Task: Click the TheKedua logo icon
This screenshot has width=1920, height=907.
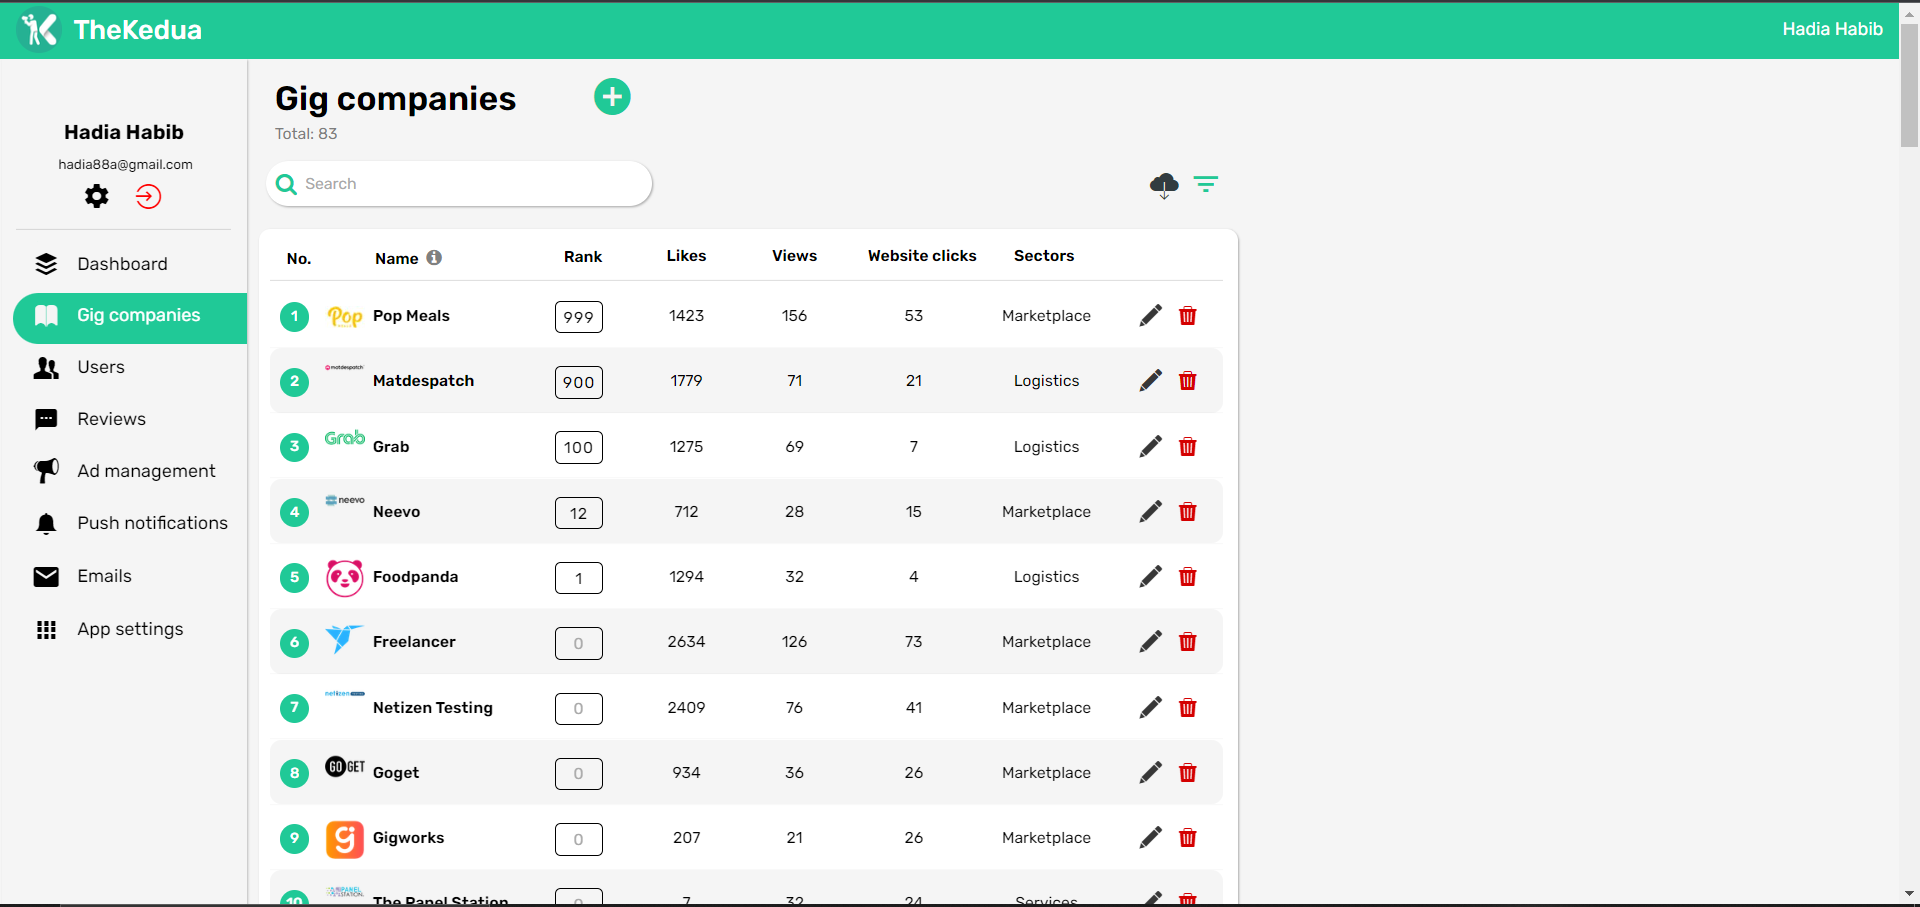Action: [39, 29]
